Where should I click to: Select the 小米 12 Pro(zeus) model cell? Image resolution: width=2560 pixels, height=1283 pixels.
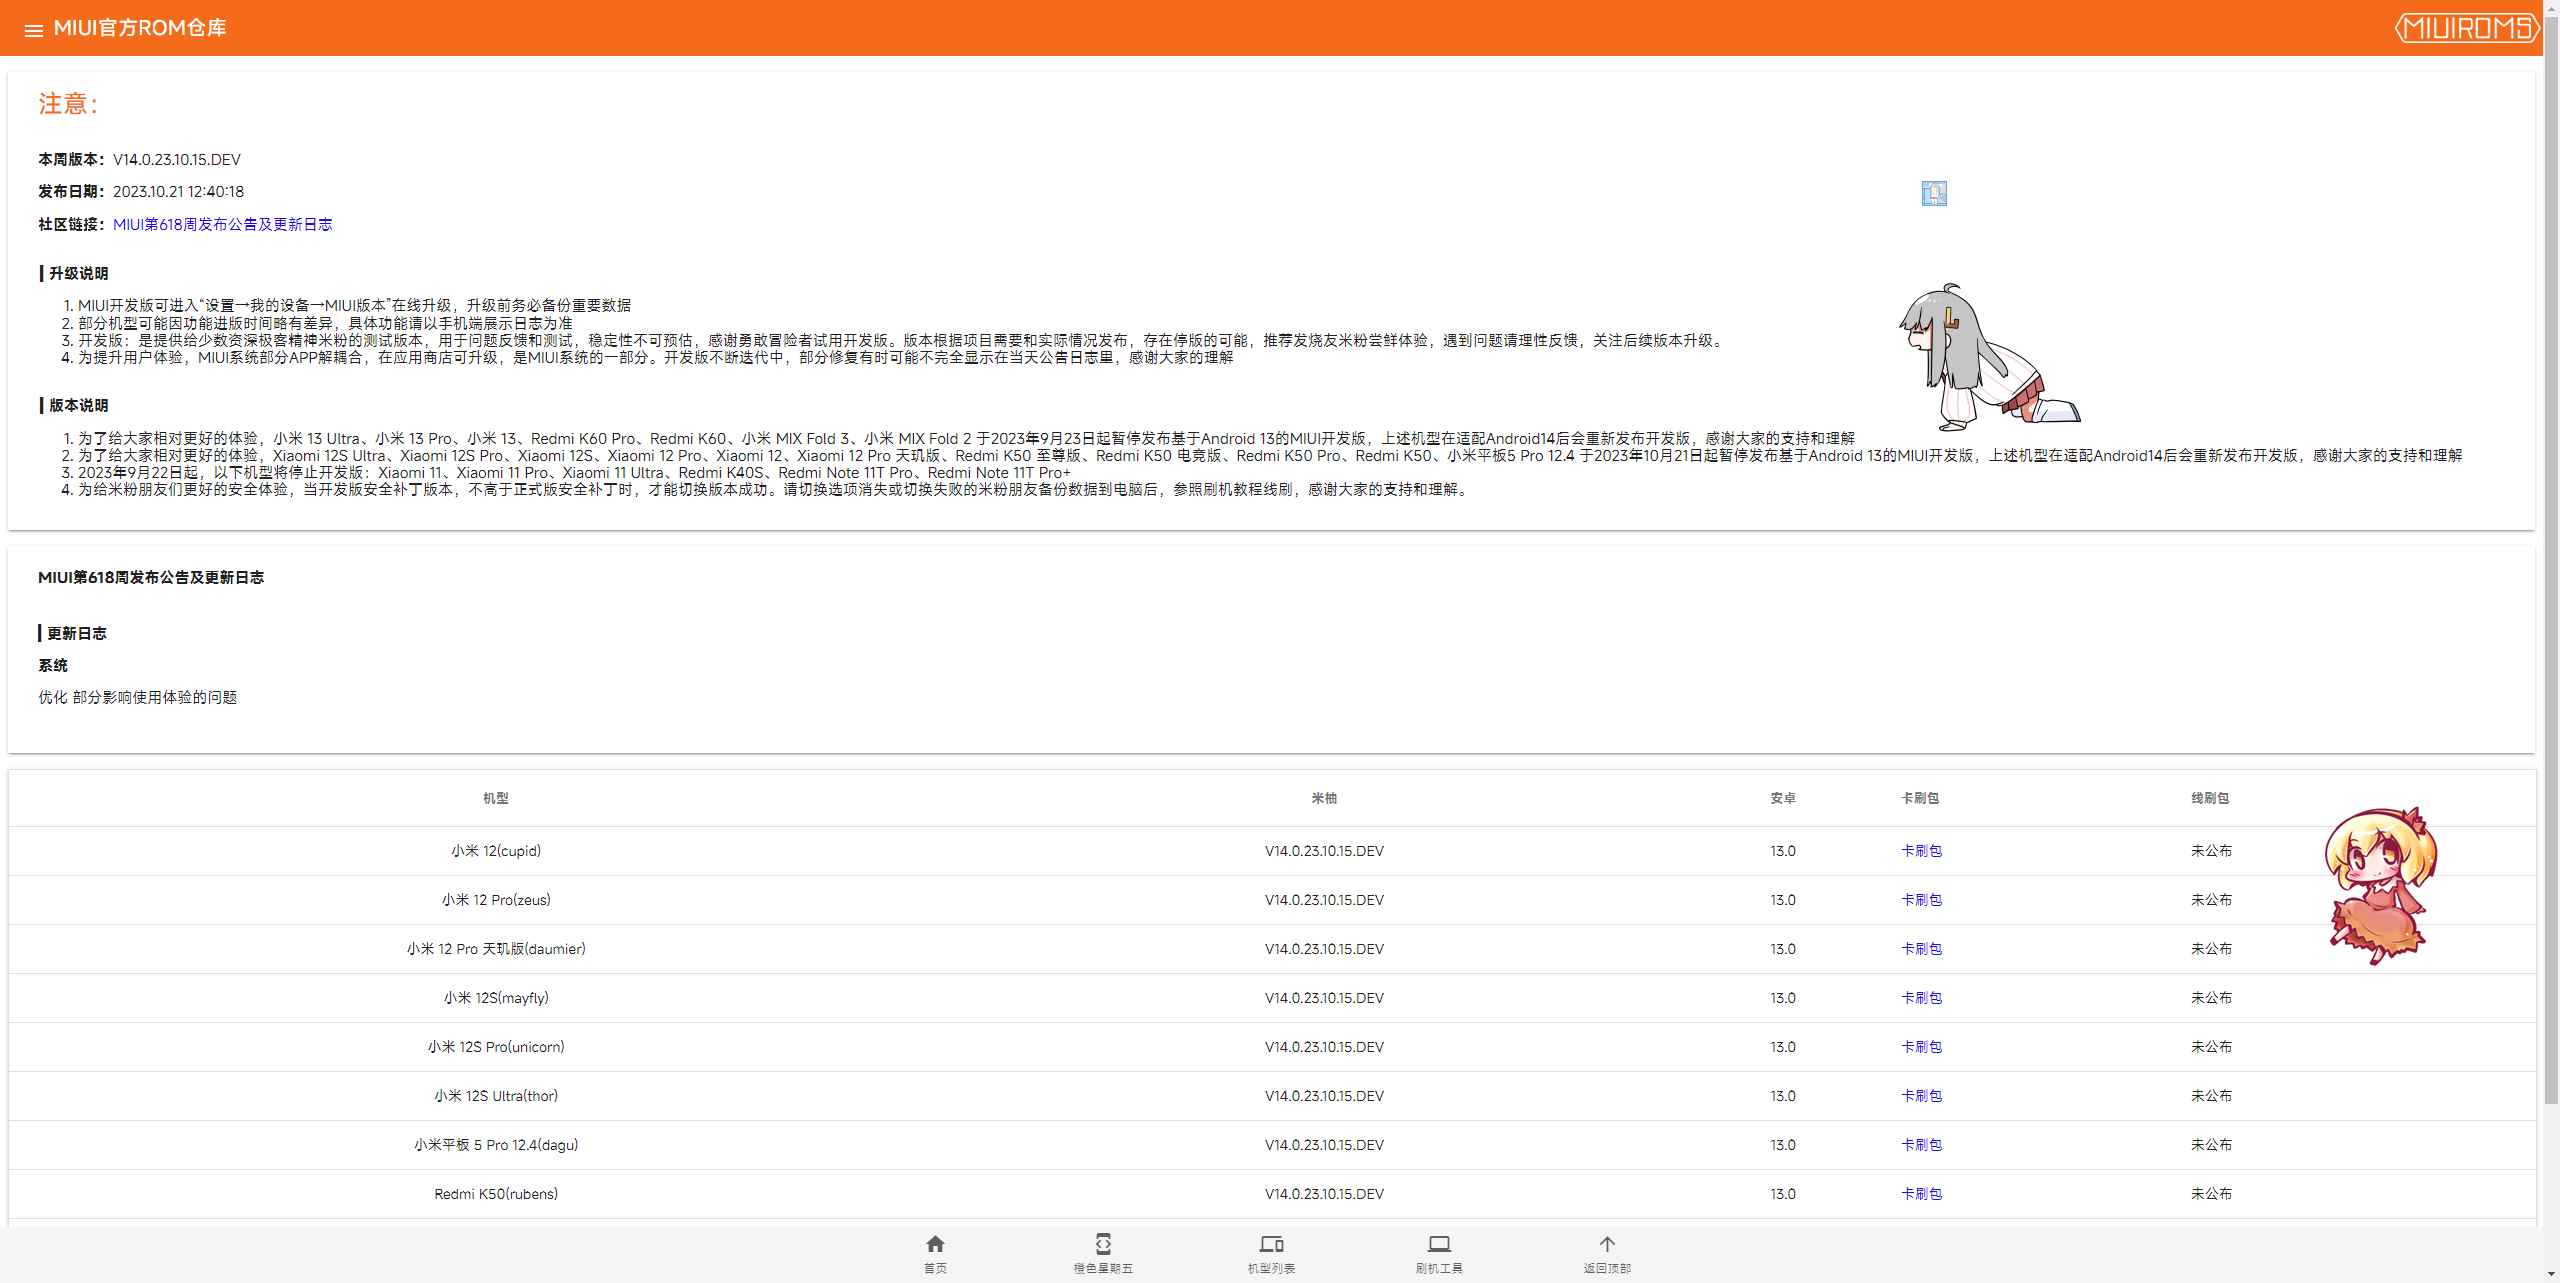pyautogui.click(x=496, y=900)
